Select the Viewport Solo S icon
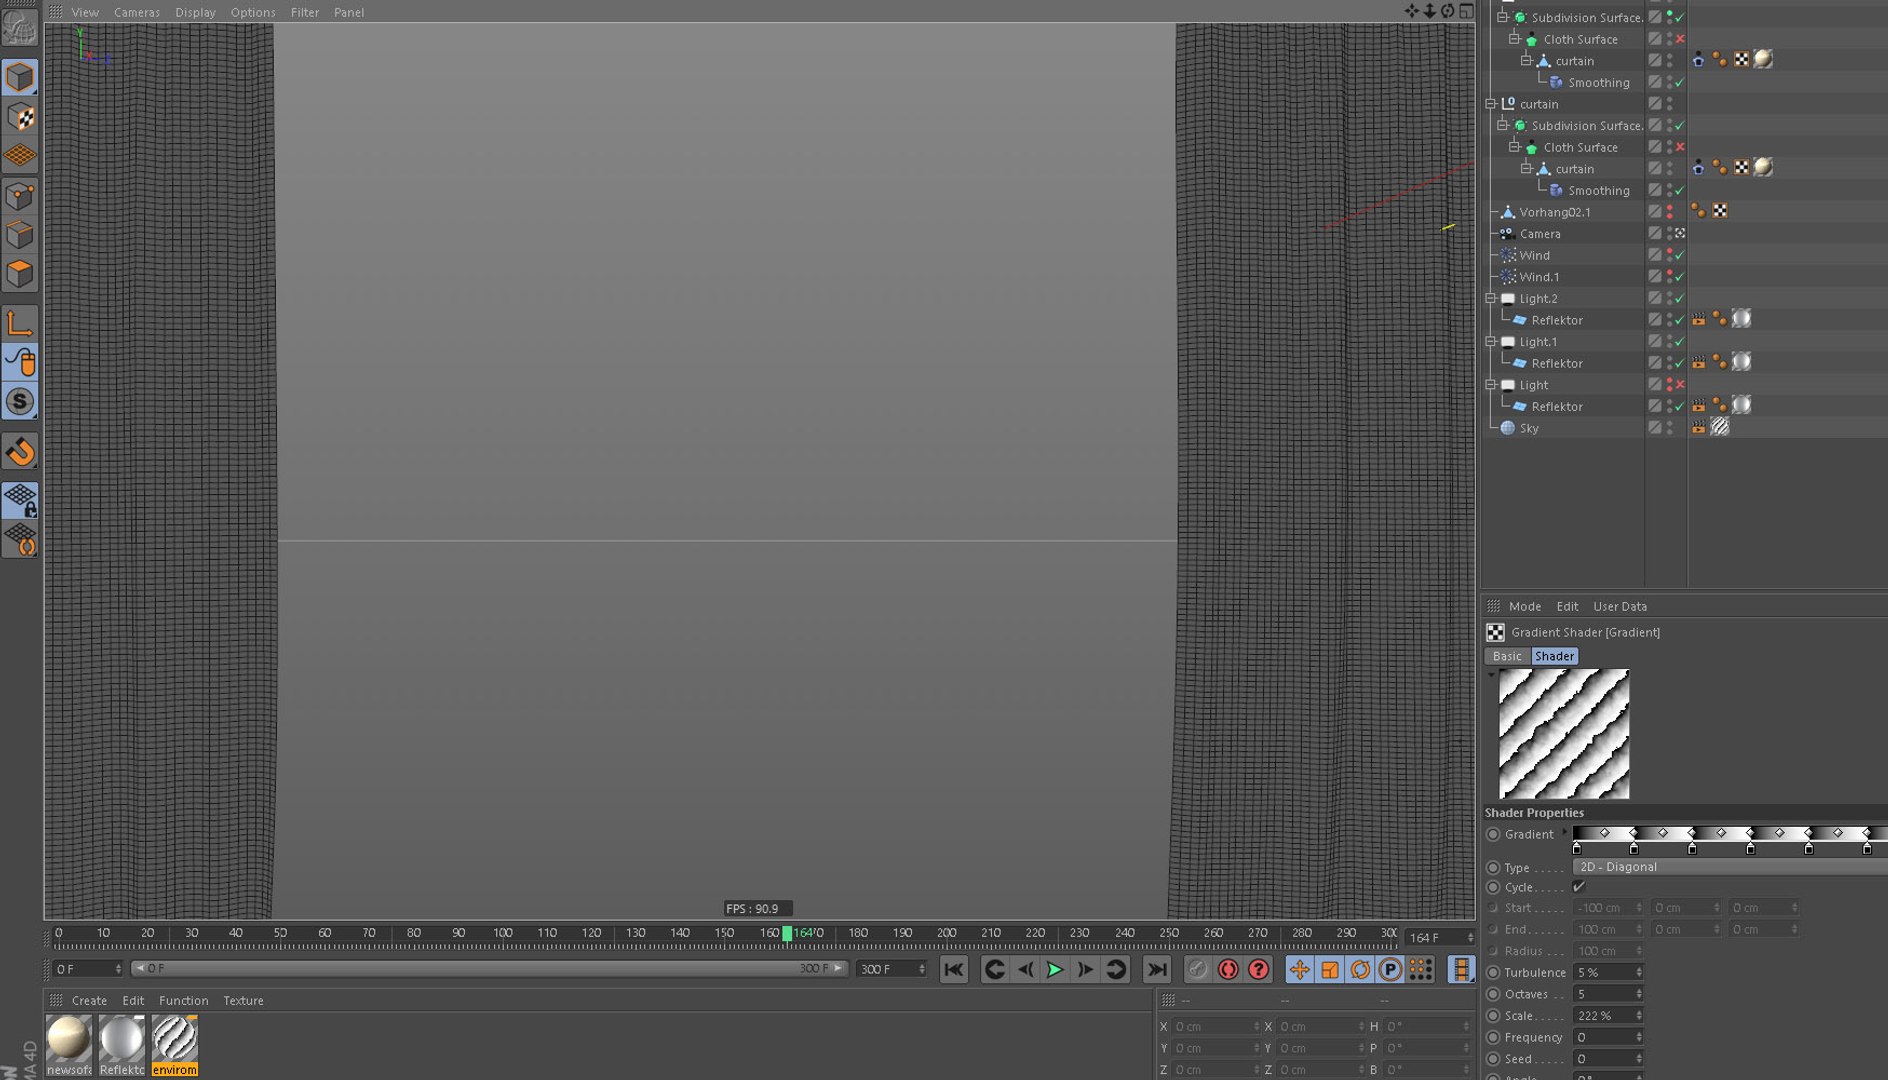1888x1080 pixels. 20,401
